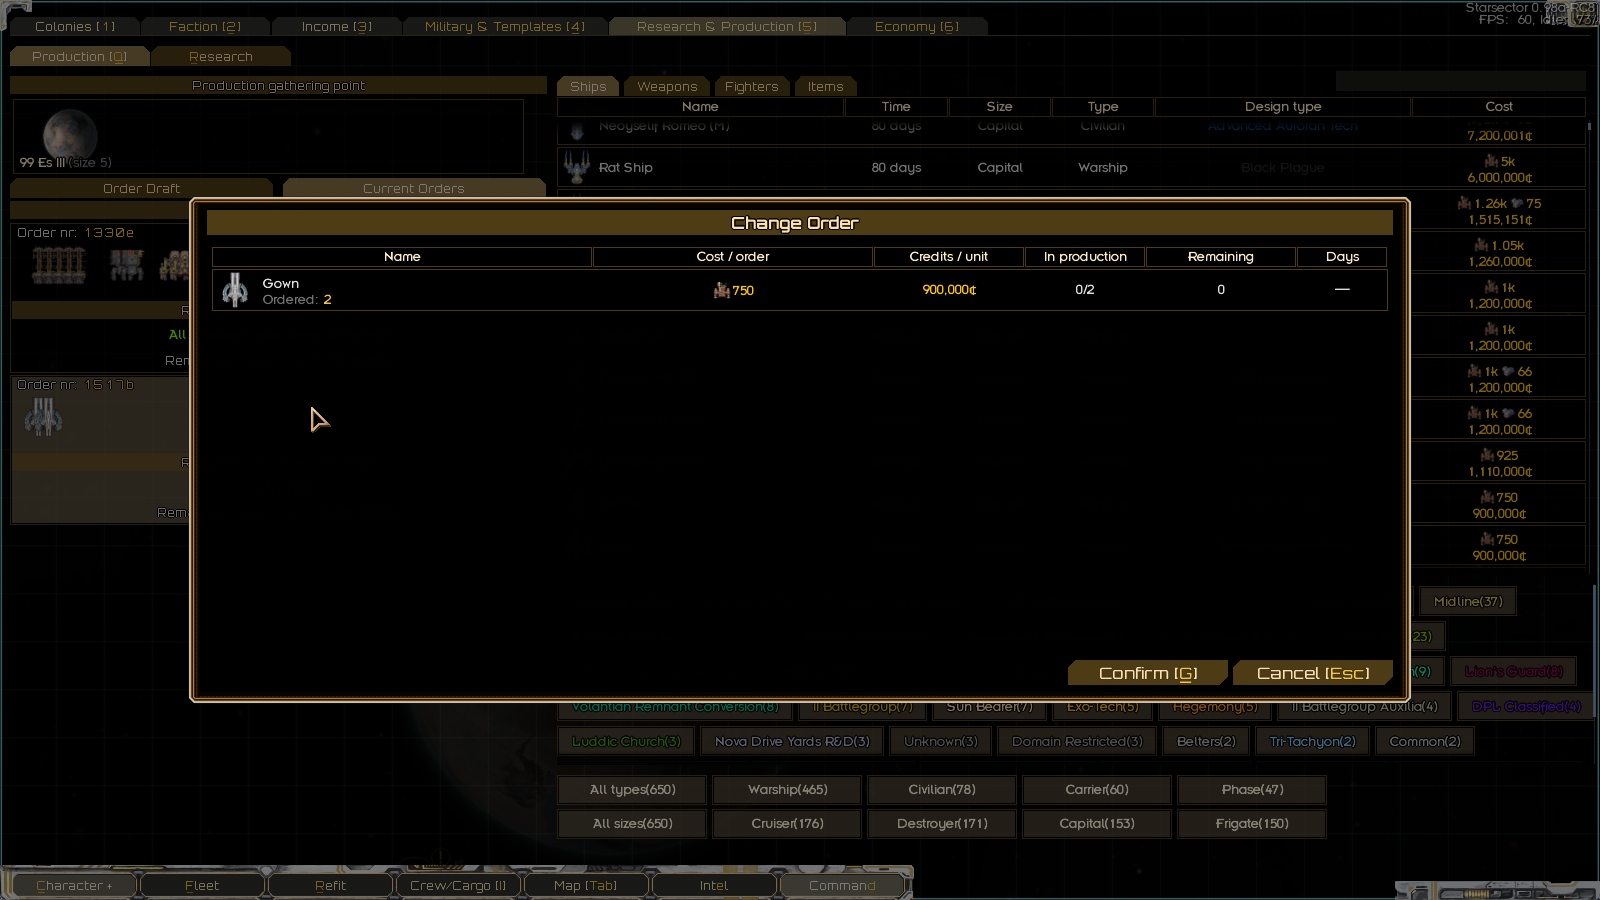Open the Economy (6) tab

tap(917, 27)
